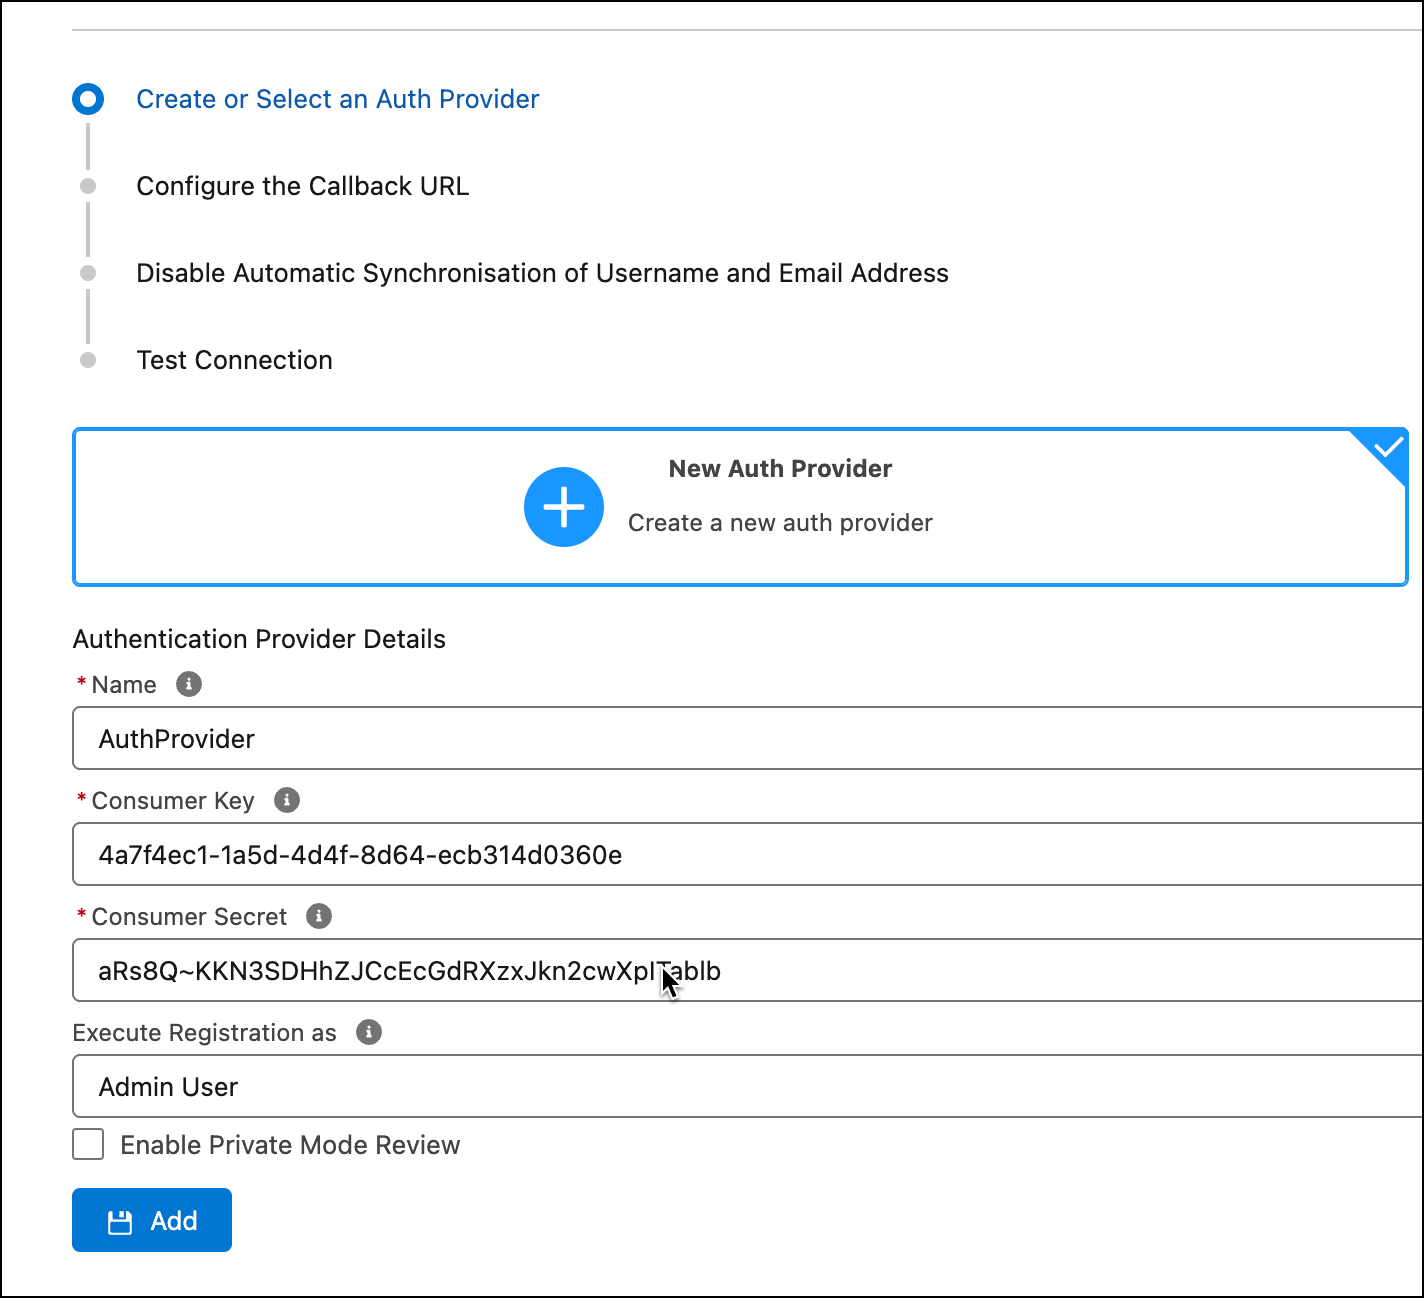
Task: Click the Enable Private Mode Review label
Action: coord(291,1145)
